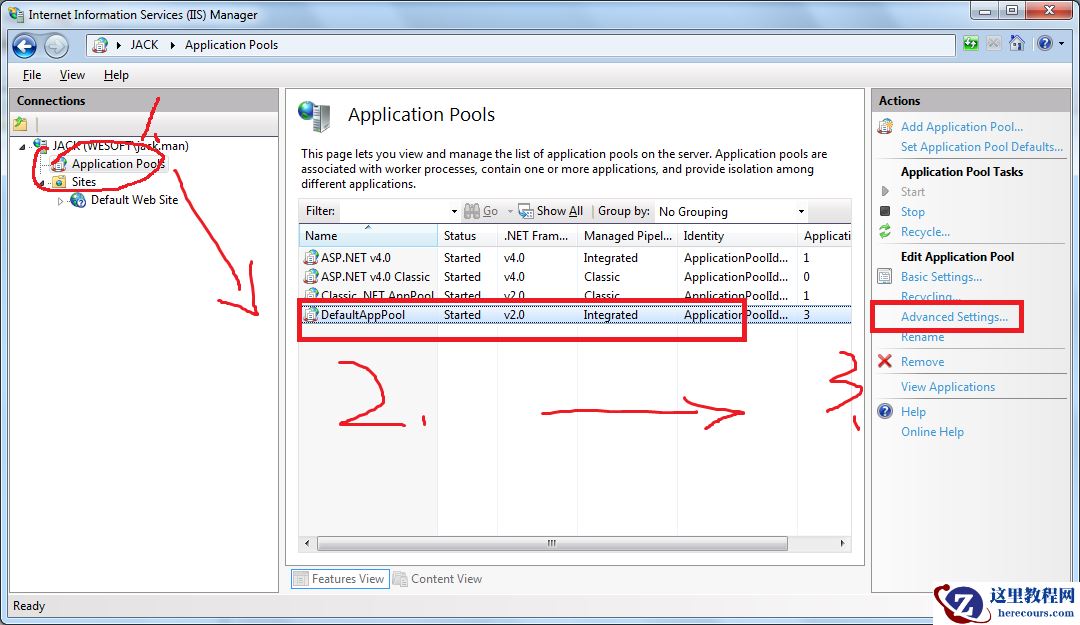This screenshot has height=625, width=1080.
Task: Click the Show All button
Action: coord(551,211)
